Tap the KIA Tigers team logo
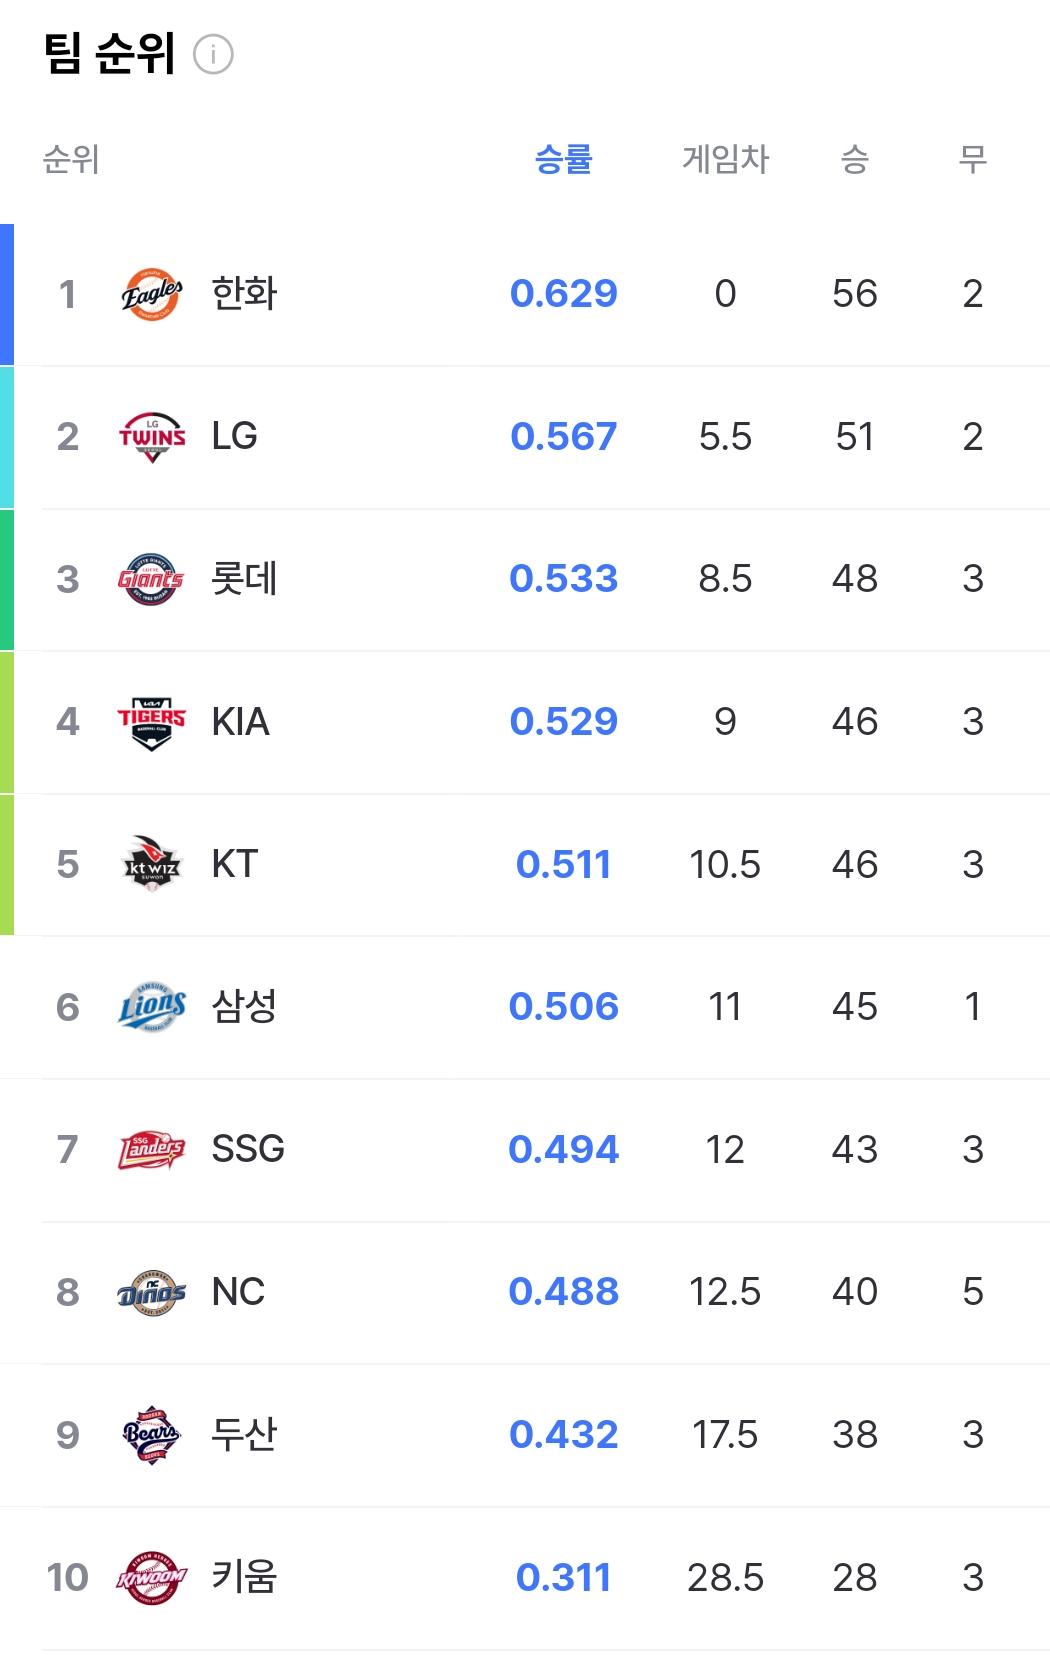This screenshot has height=1655, width=1050. (x=152, y=722)
